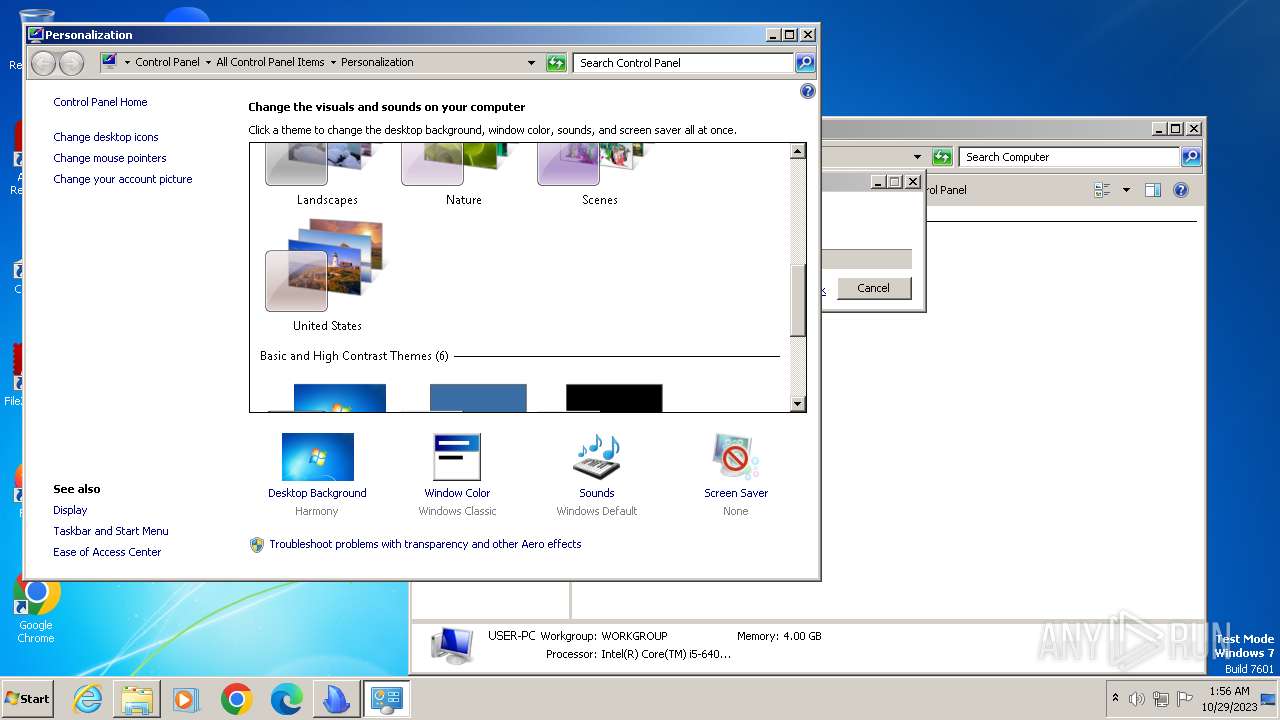Image resolution: width=1280 pixels, height=720 pixels.
Task: Open Desktop Background settings icon
Action: tap(318, 457)
